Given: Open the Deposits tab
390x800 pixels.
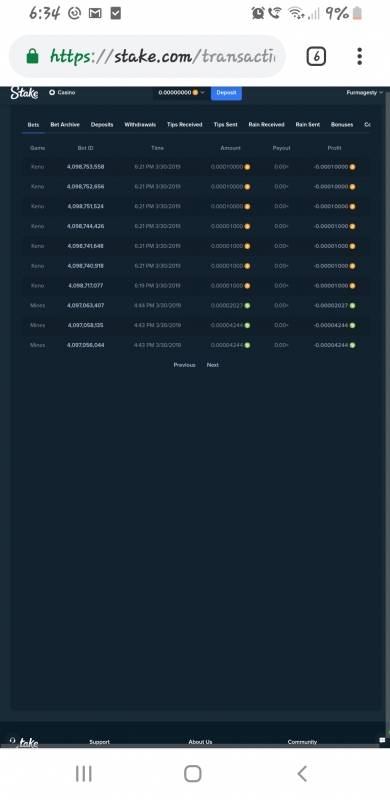Looking at the screenshot, I should pos(102,124).
